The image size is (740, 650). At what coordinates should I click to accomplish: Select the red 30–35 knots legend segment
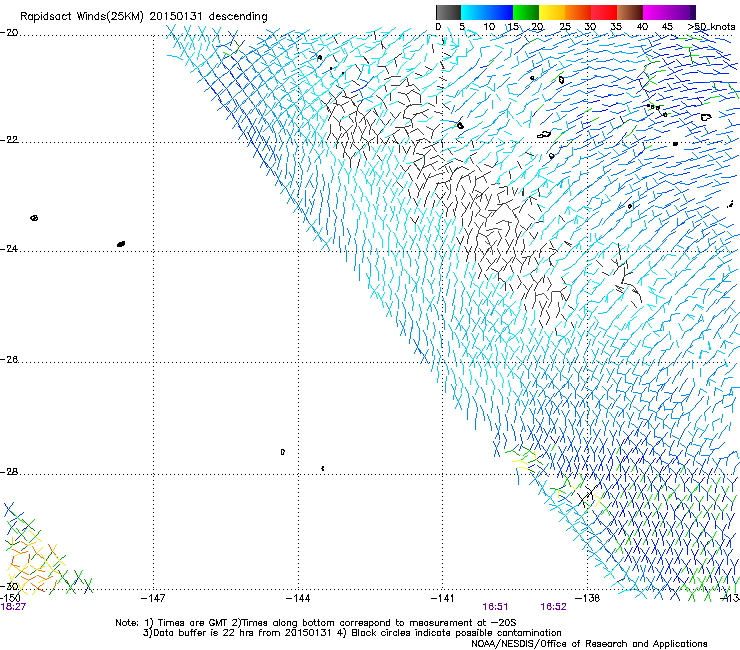(604, 12)
